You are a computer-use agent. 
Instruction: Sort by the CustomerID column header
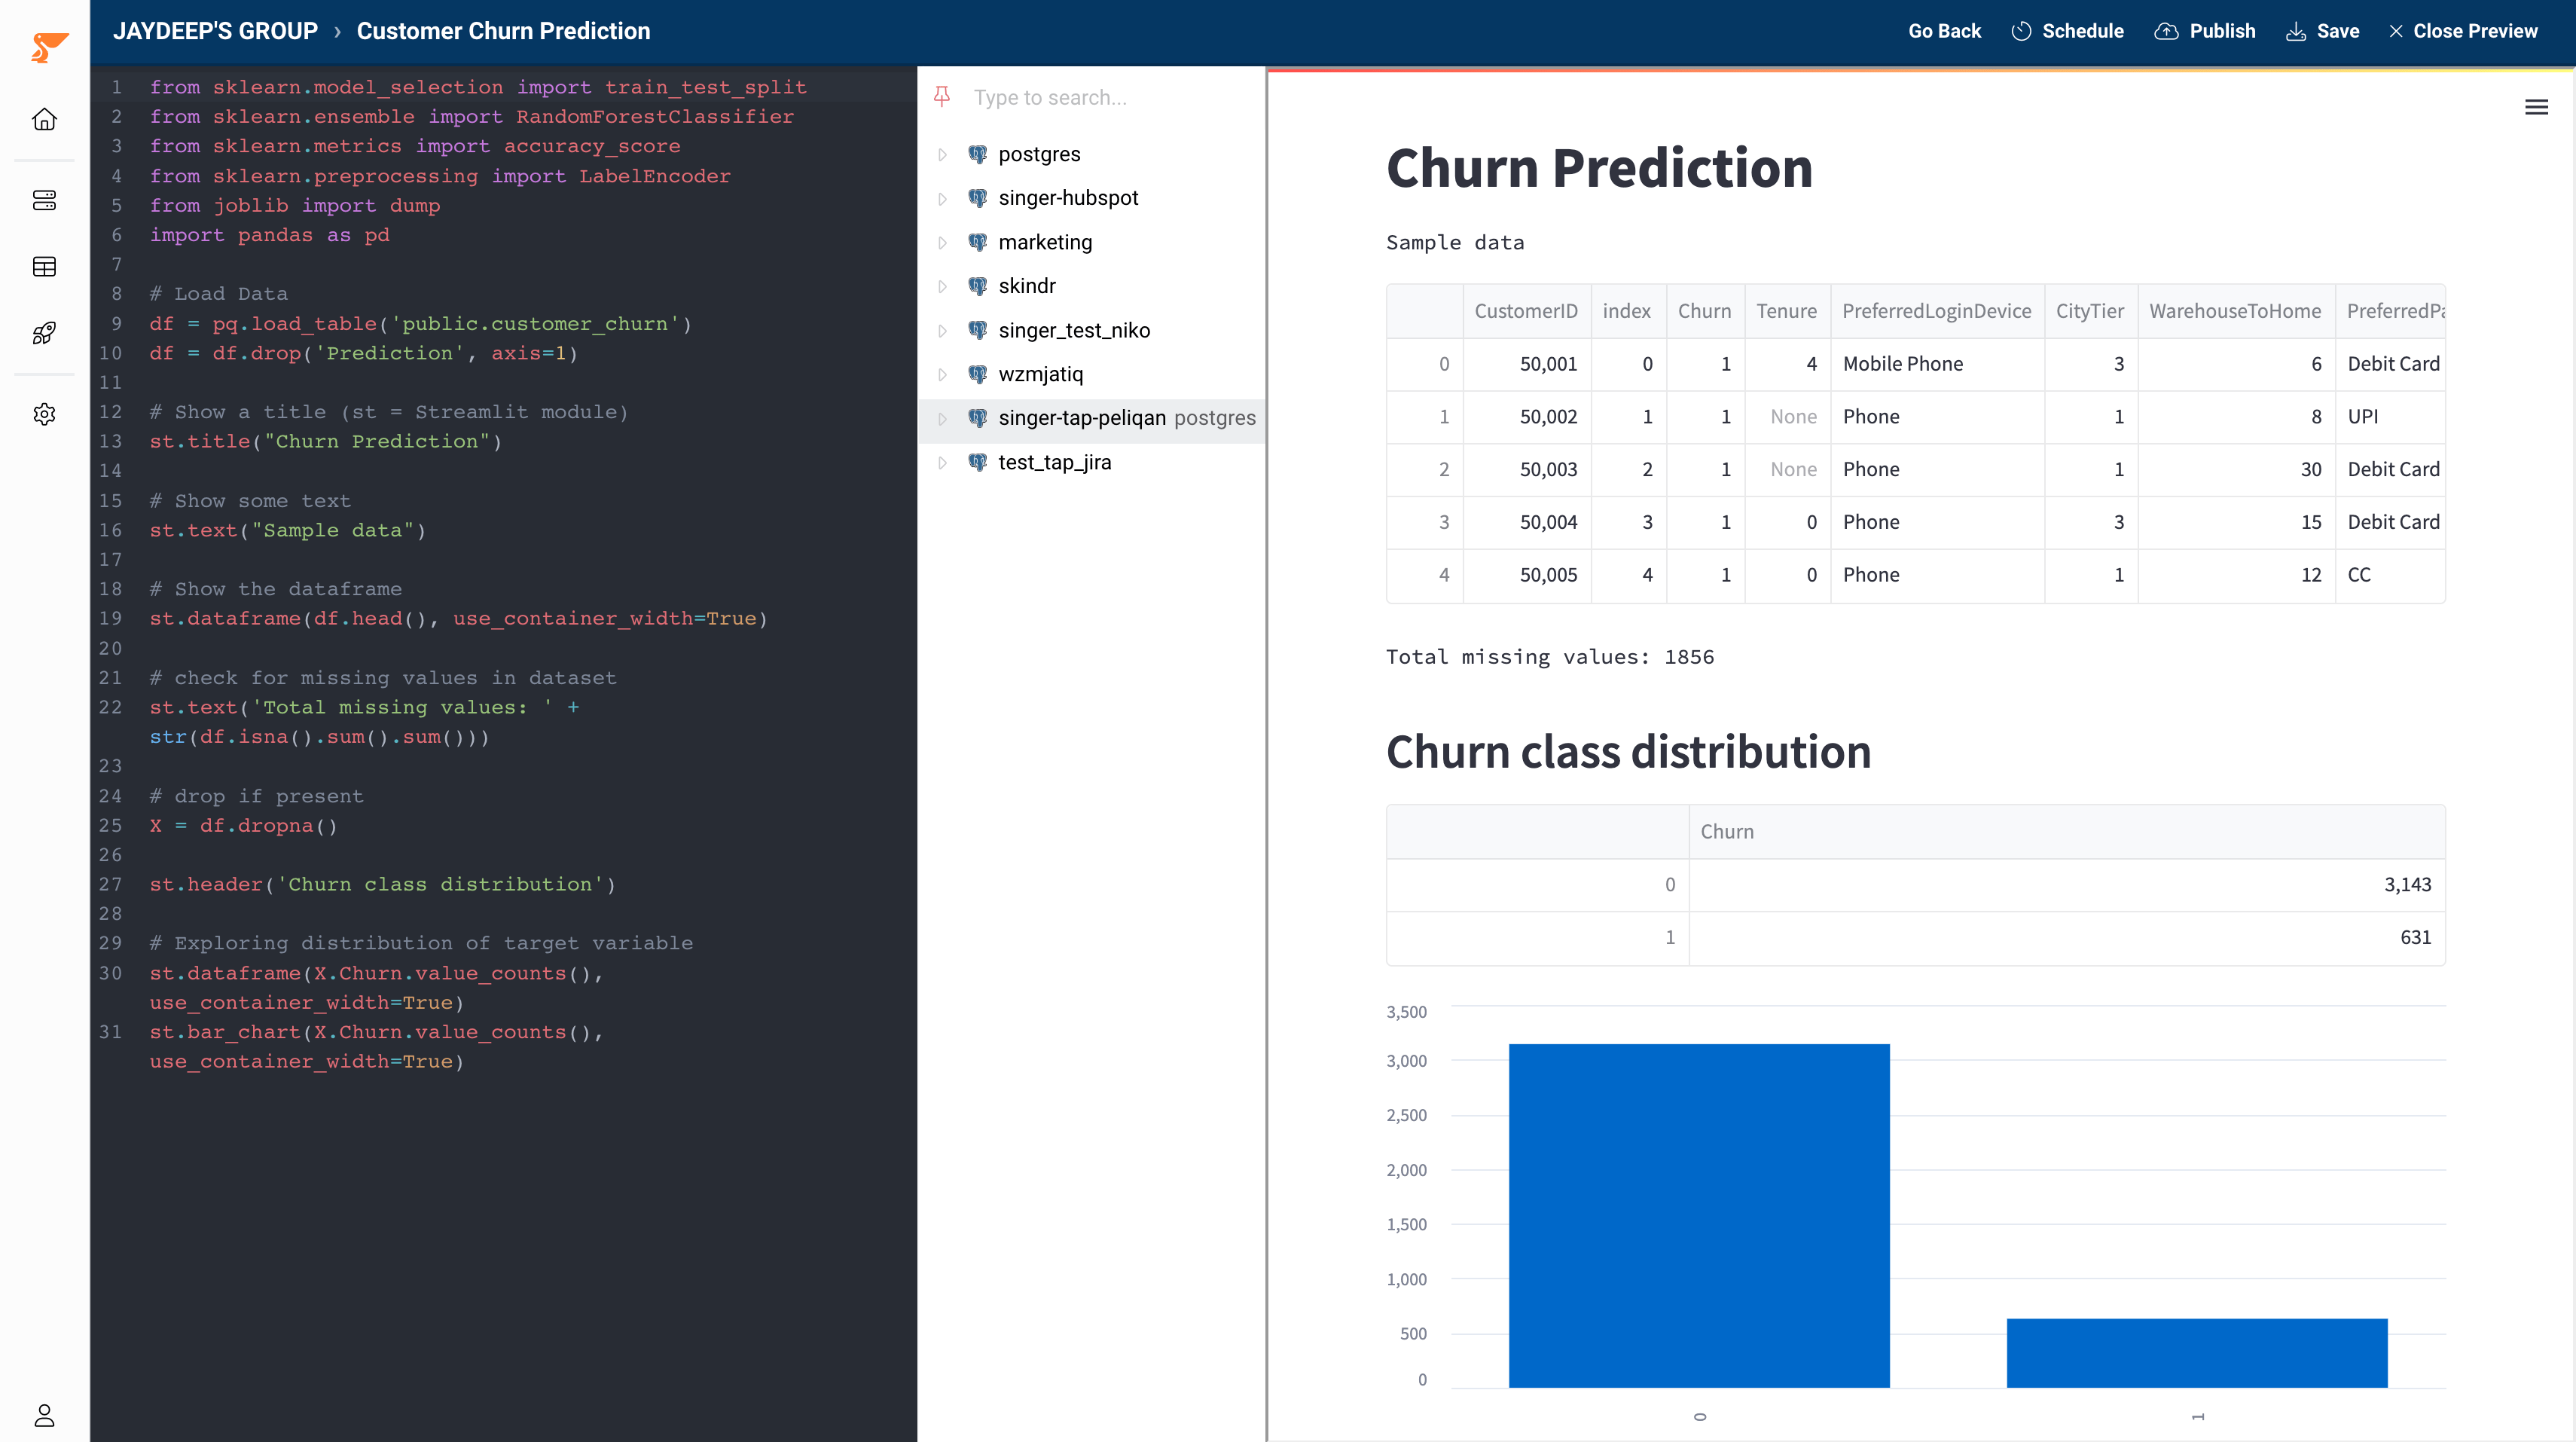point(1526,311)
